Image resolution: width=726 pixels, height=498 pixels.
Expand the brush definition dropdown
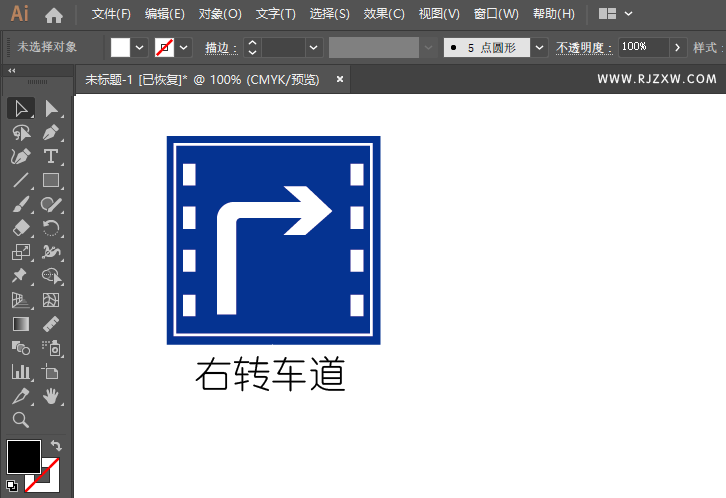[540, 48]
